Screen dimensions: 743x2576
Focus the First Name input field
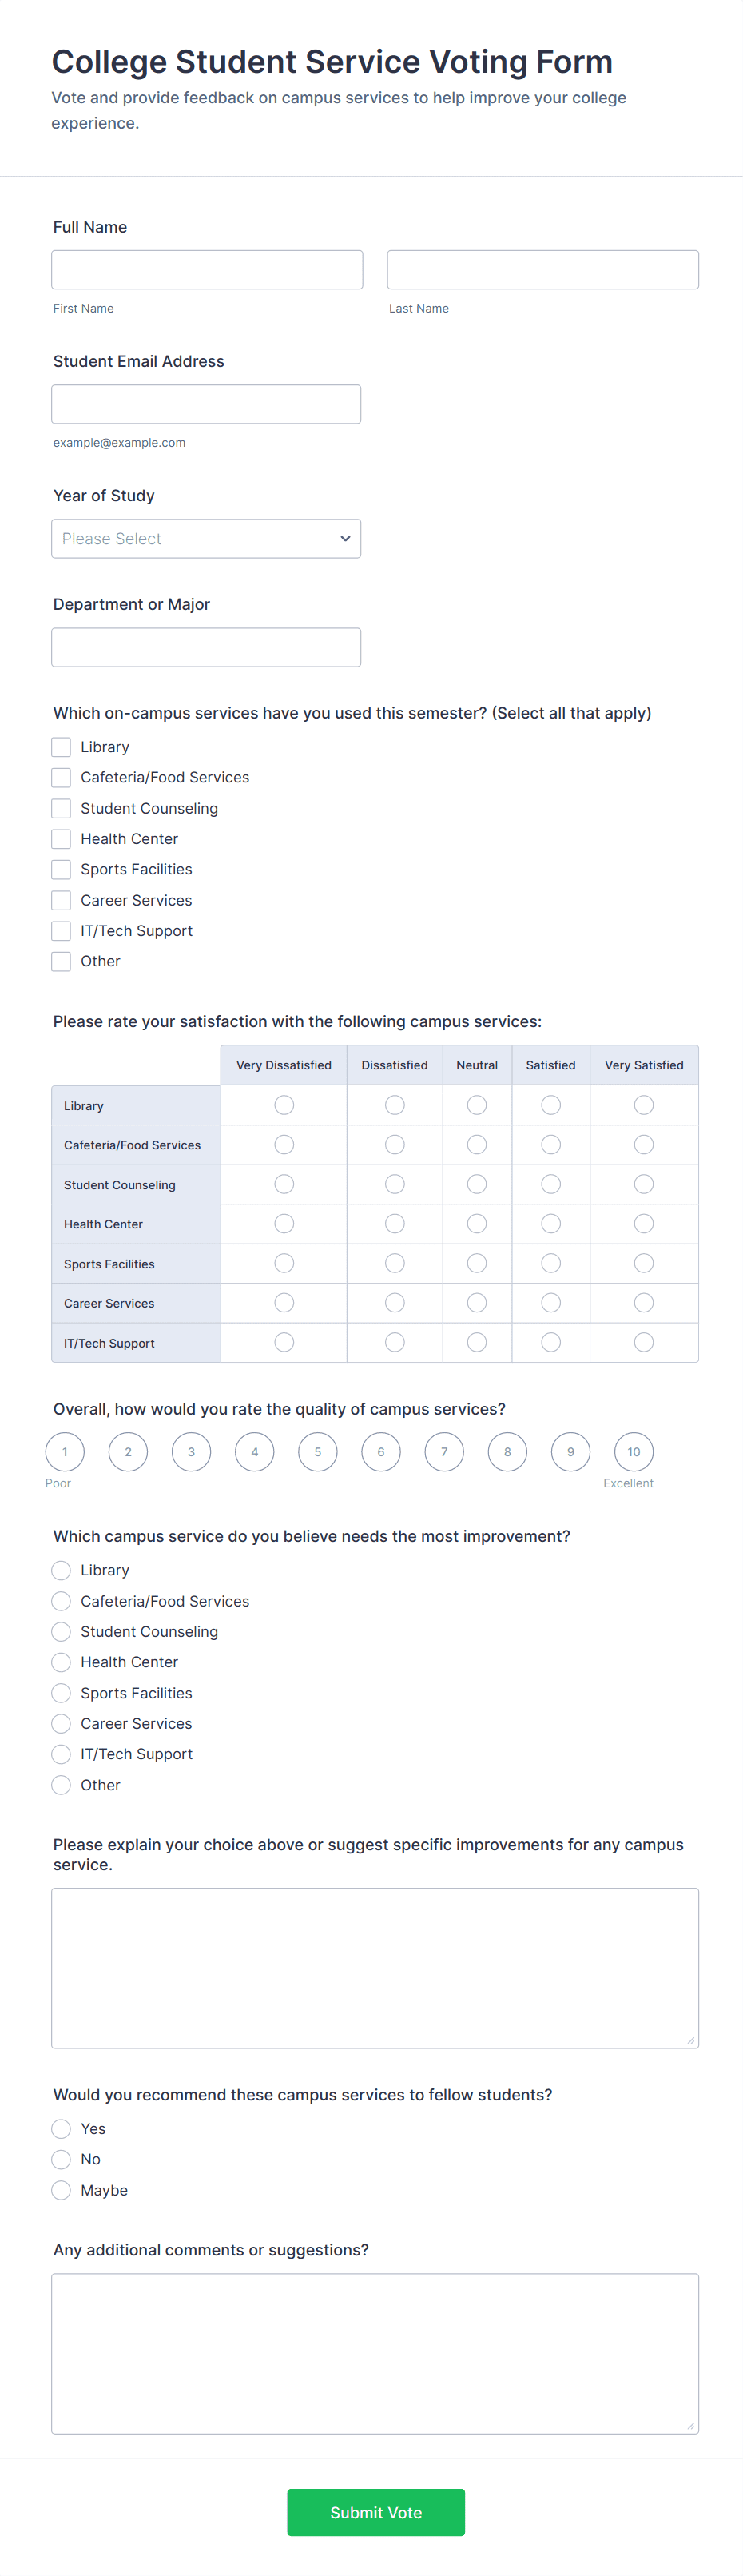click(207, 270)
